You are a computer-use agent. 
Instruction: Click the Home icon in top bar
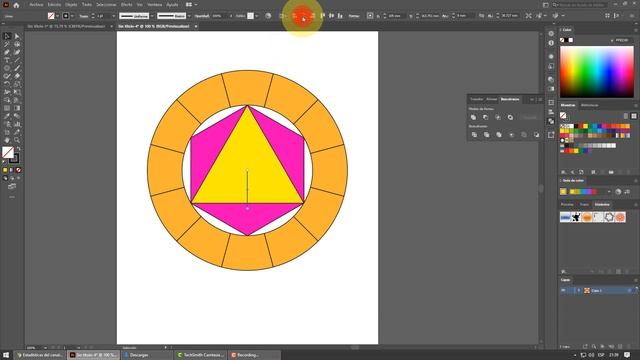coord(16,5)
